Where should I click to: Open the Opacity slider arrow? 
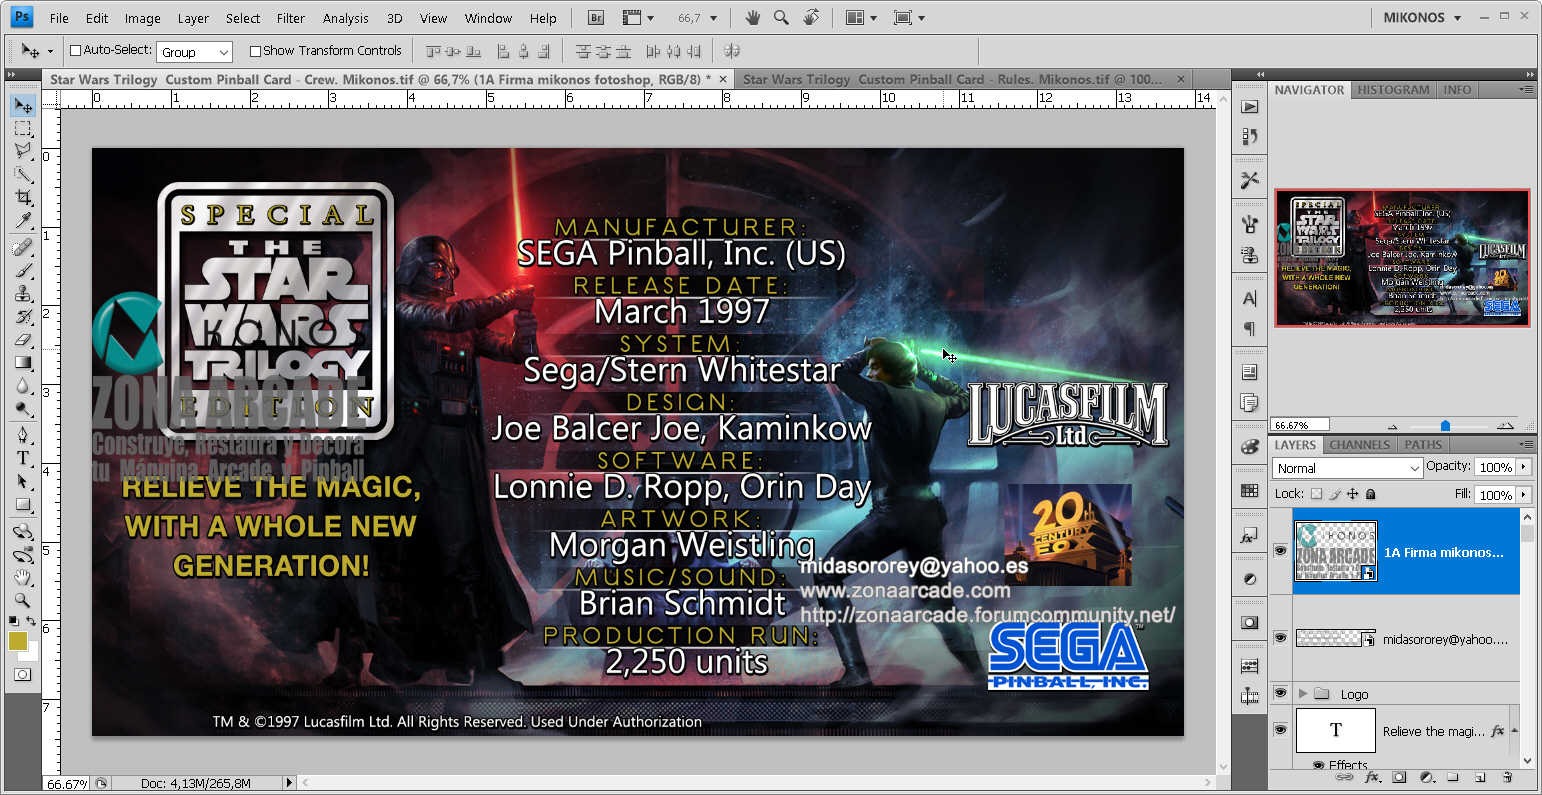pos(1524,467)
